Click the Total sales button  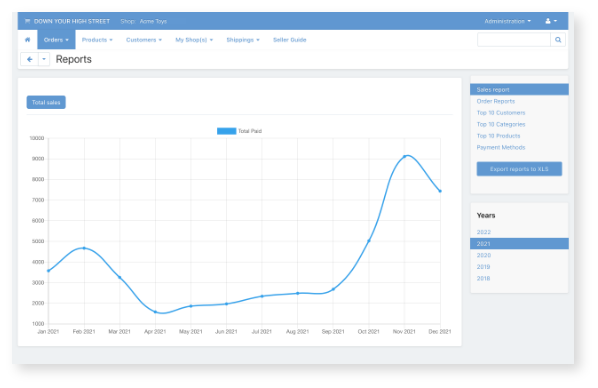46,102
